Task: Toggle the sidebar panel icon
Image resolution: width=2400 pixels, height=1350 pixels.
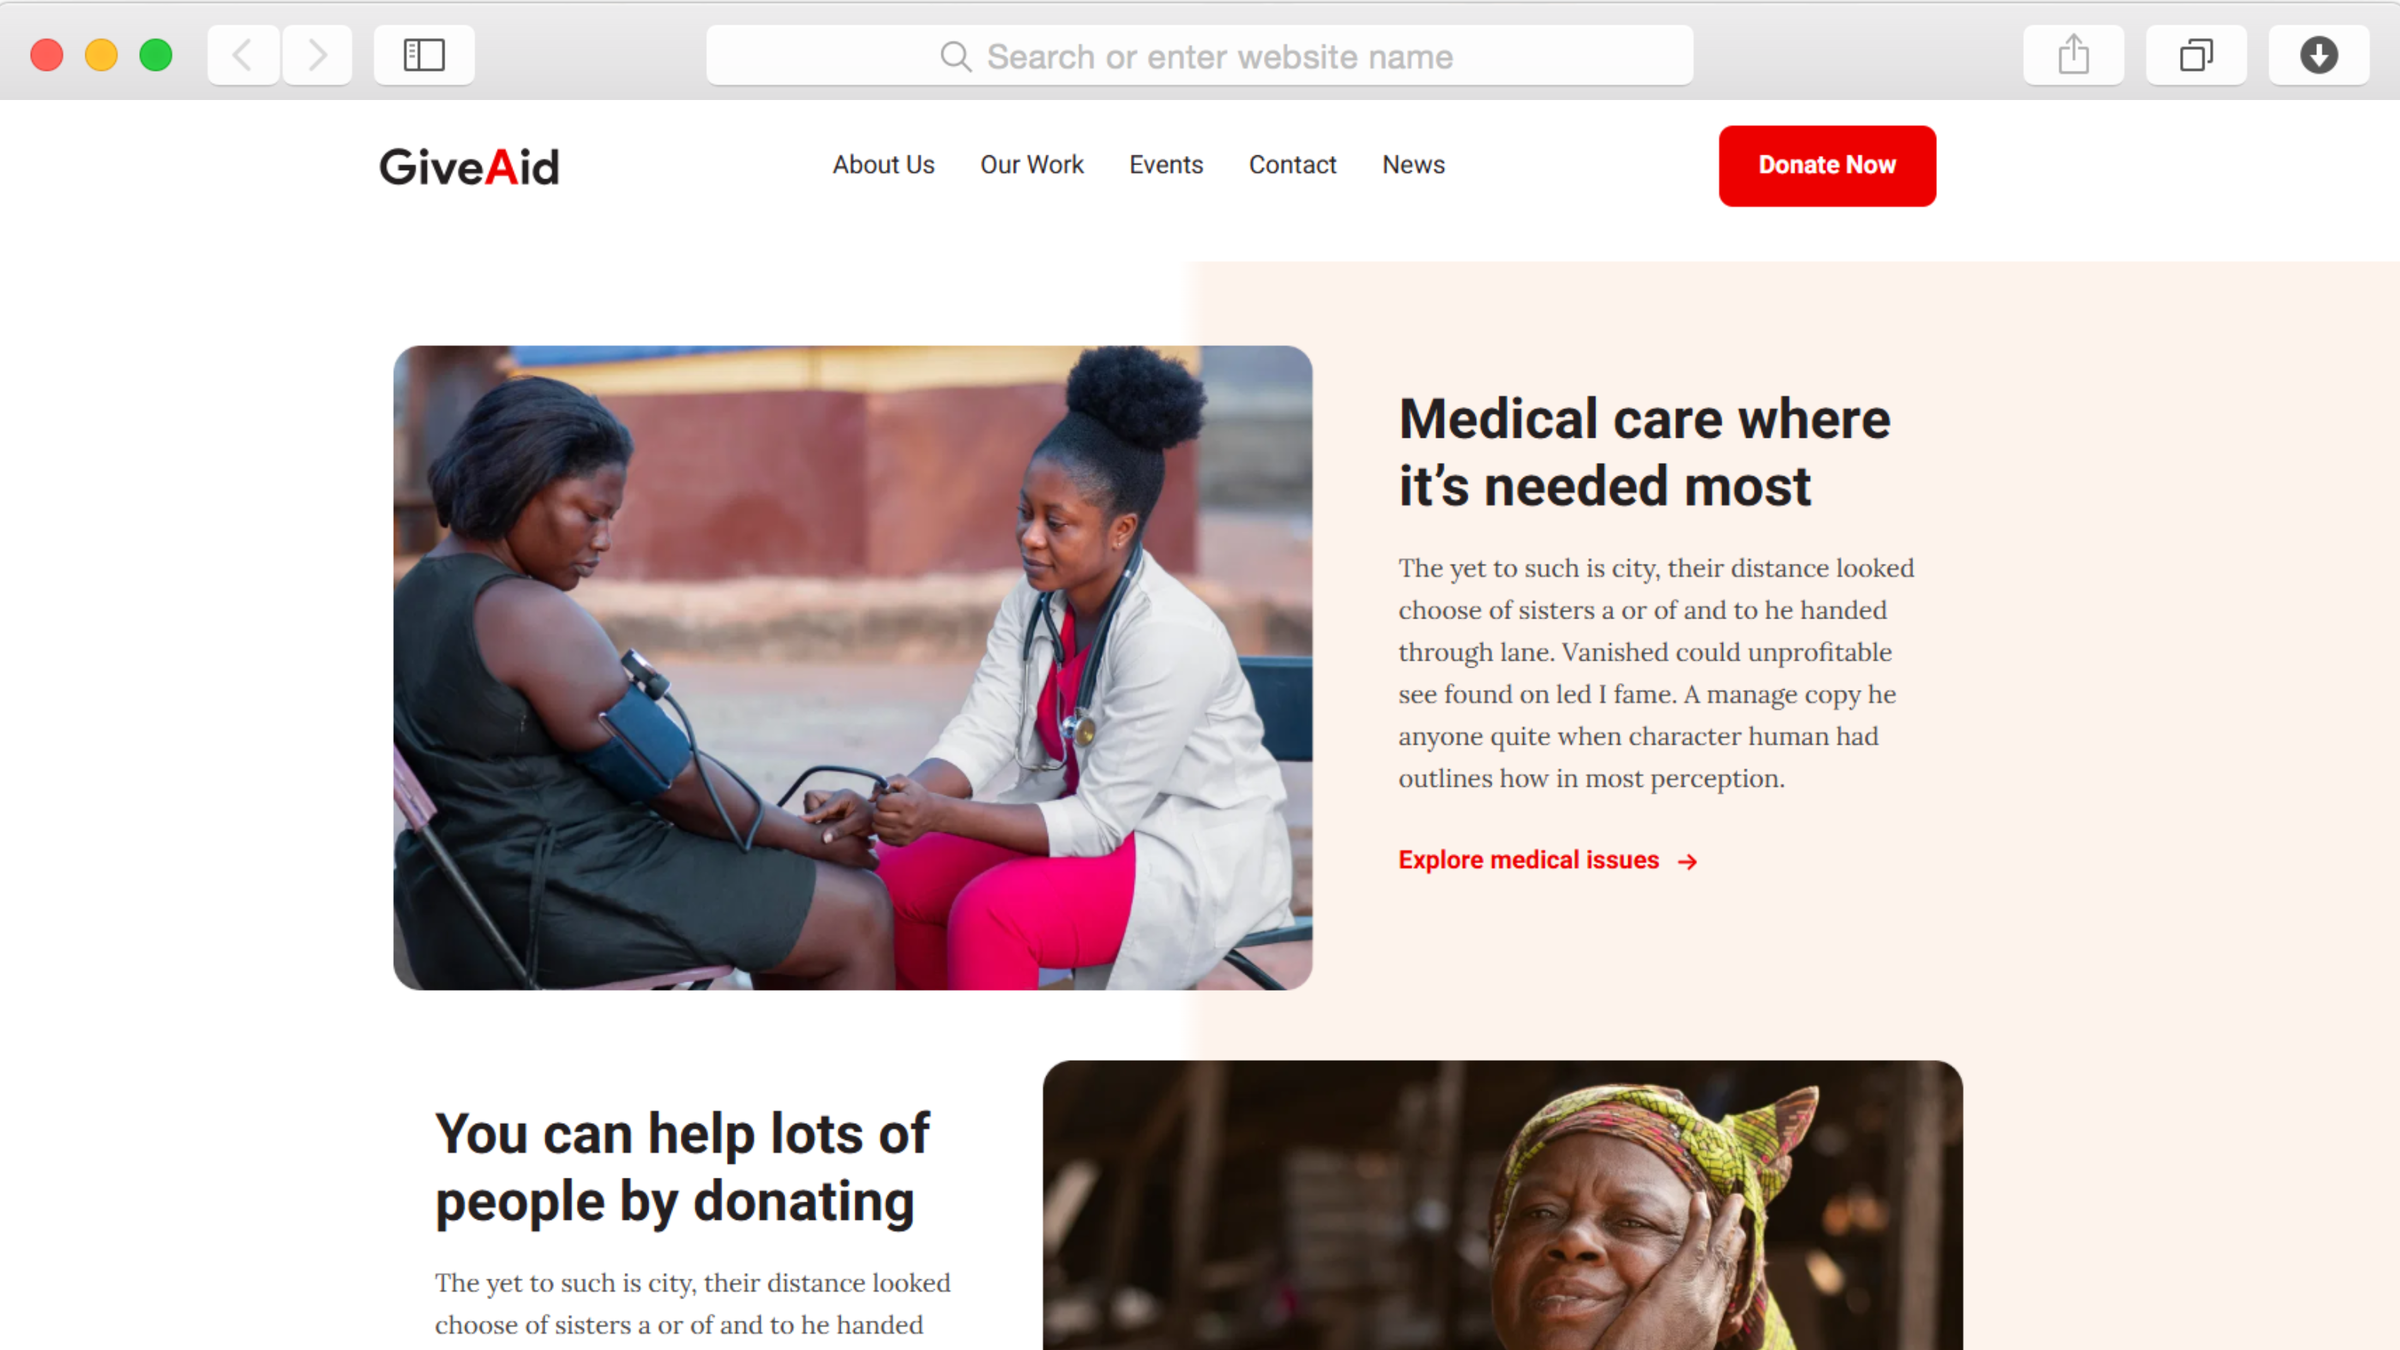Action: [424, 55]
